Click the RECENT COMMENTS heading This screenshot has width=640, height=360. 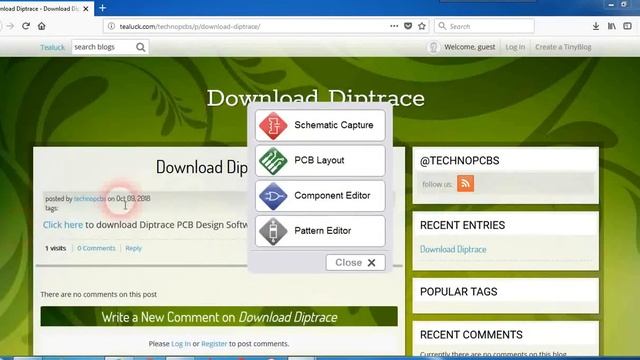coord(471,335)
